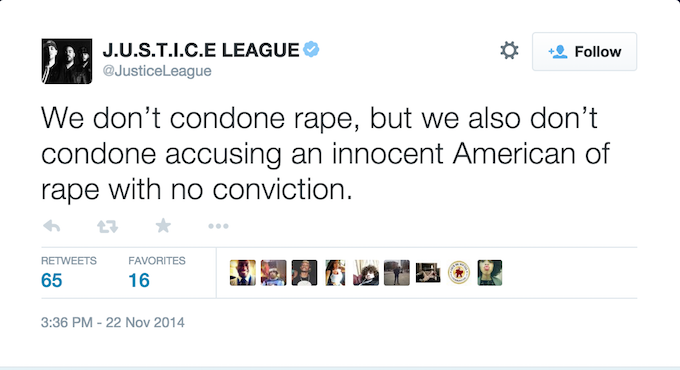Viewport: 680px width, 370px height.
Task: Open the circular seal logo avatar
Action: tap(459, 273)
